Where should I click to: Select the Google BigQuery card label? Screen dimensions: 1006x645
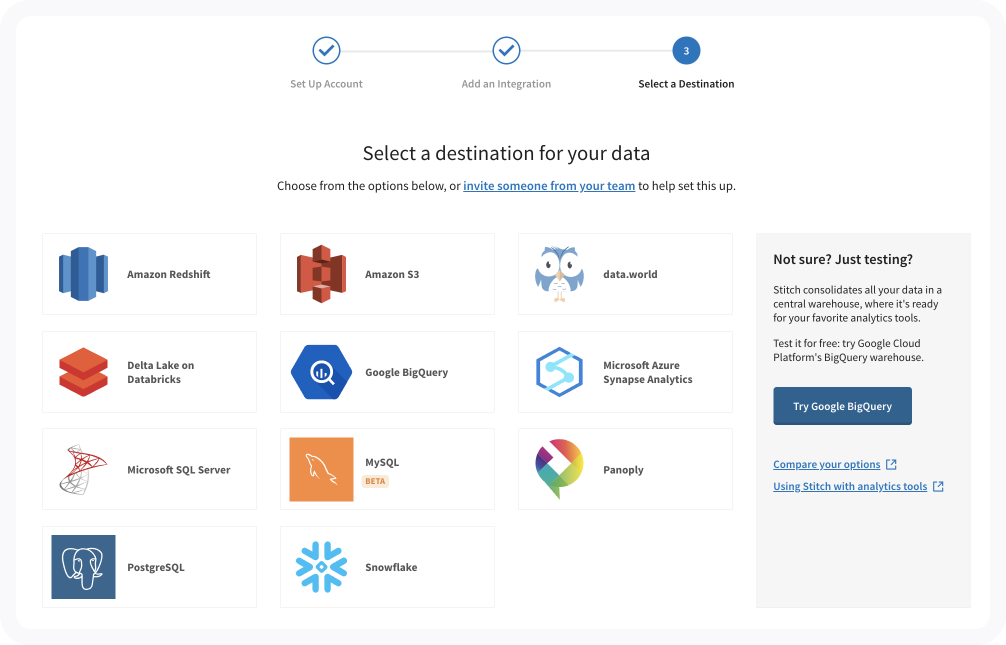pos(407,372)
